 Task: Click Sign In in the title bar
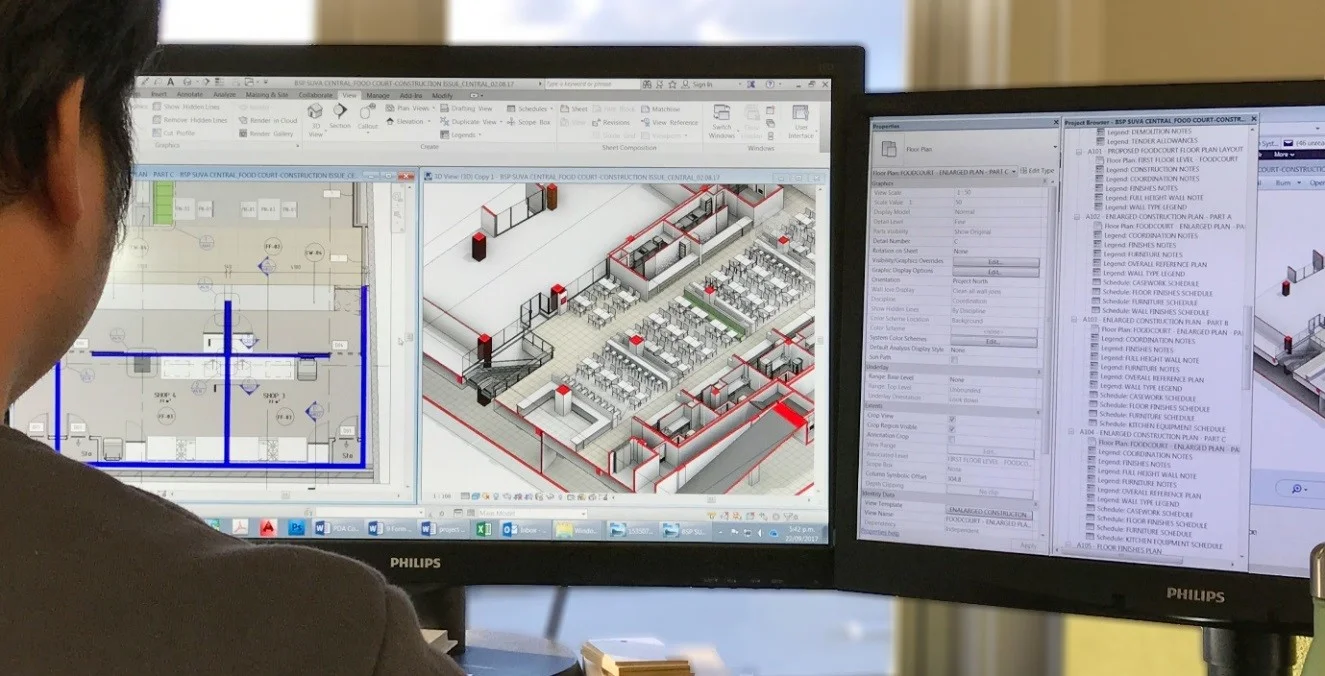click(x=702, y=85)
